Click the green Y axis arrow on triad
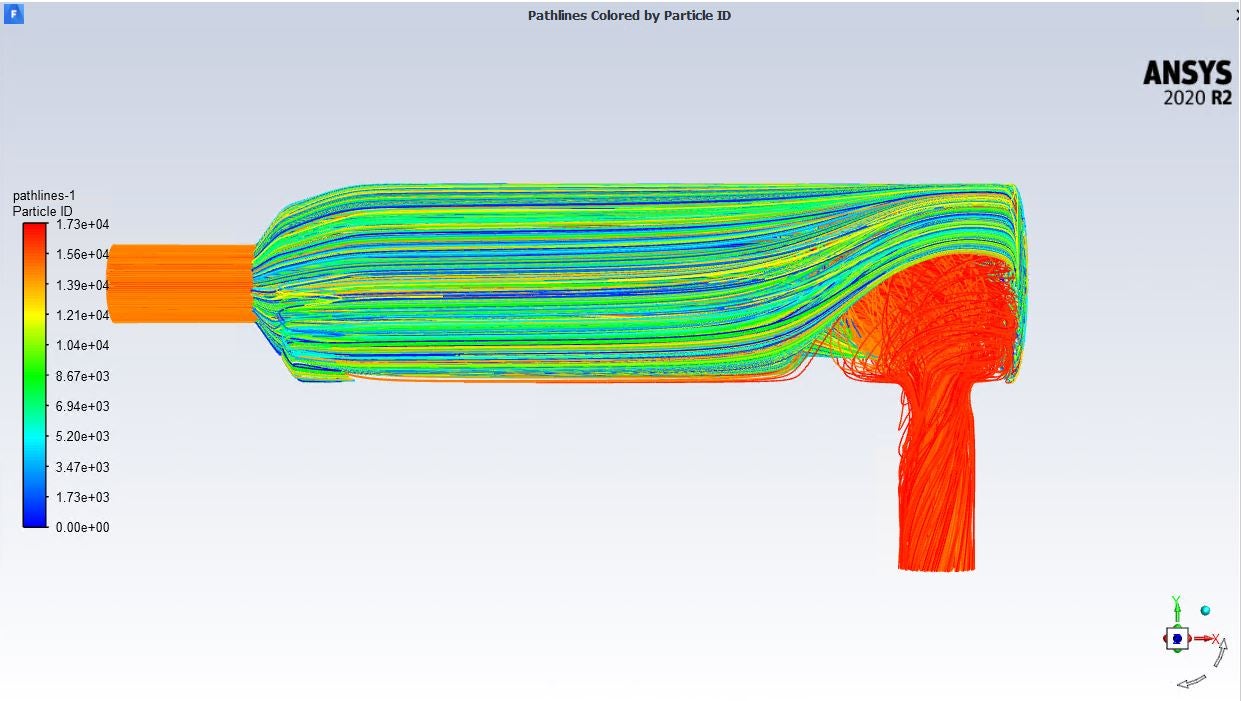The height and width of the screenshot is (701, 1241). click(1177, 609)
